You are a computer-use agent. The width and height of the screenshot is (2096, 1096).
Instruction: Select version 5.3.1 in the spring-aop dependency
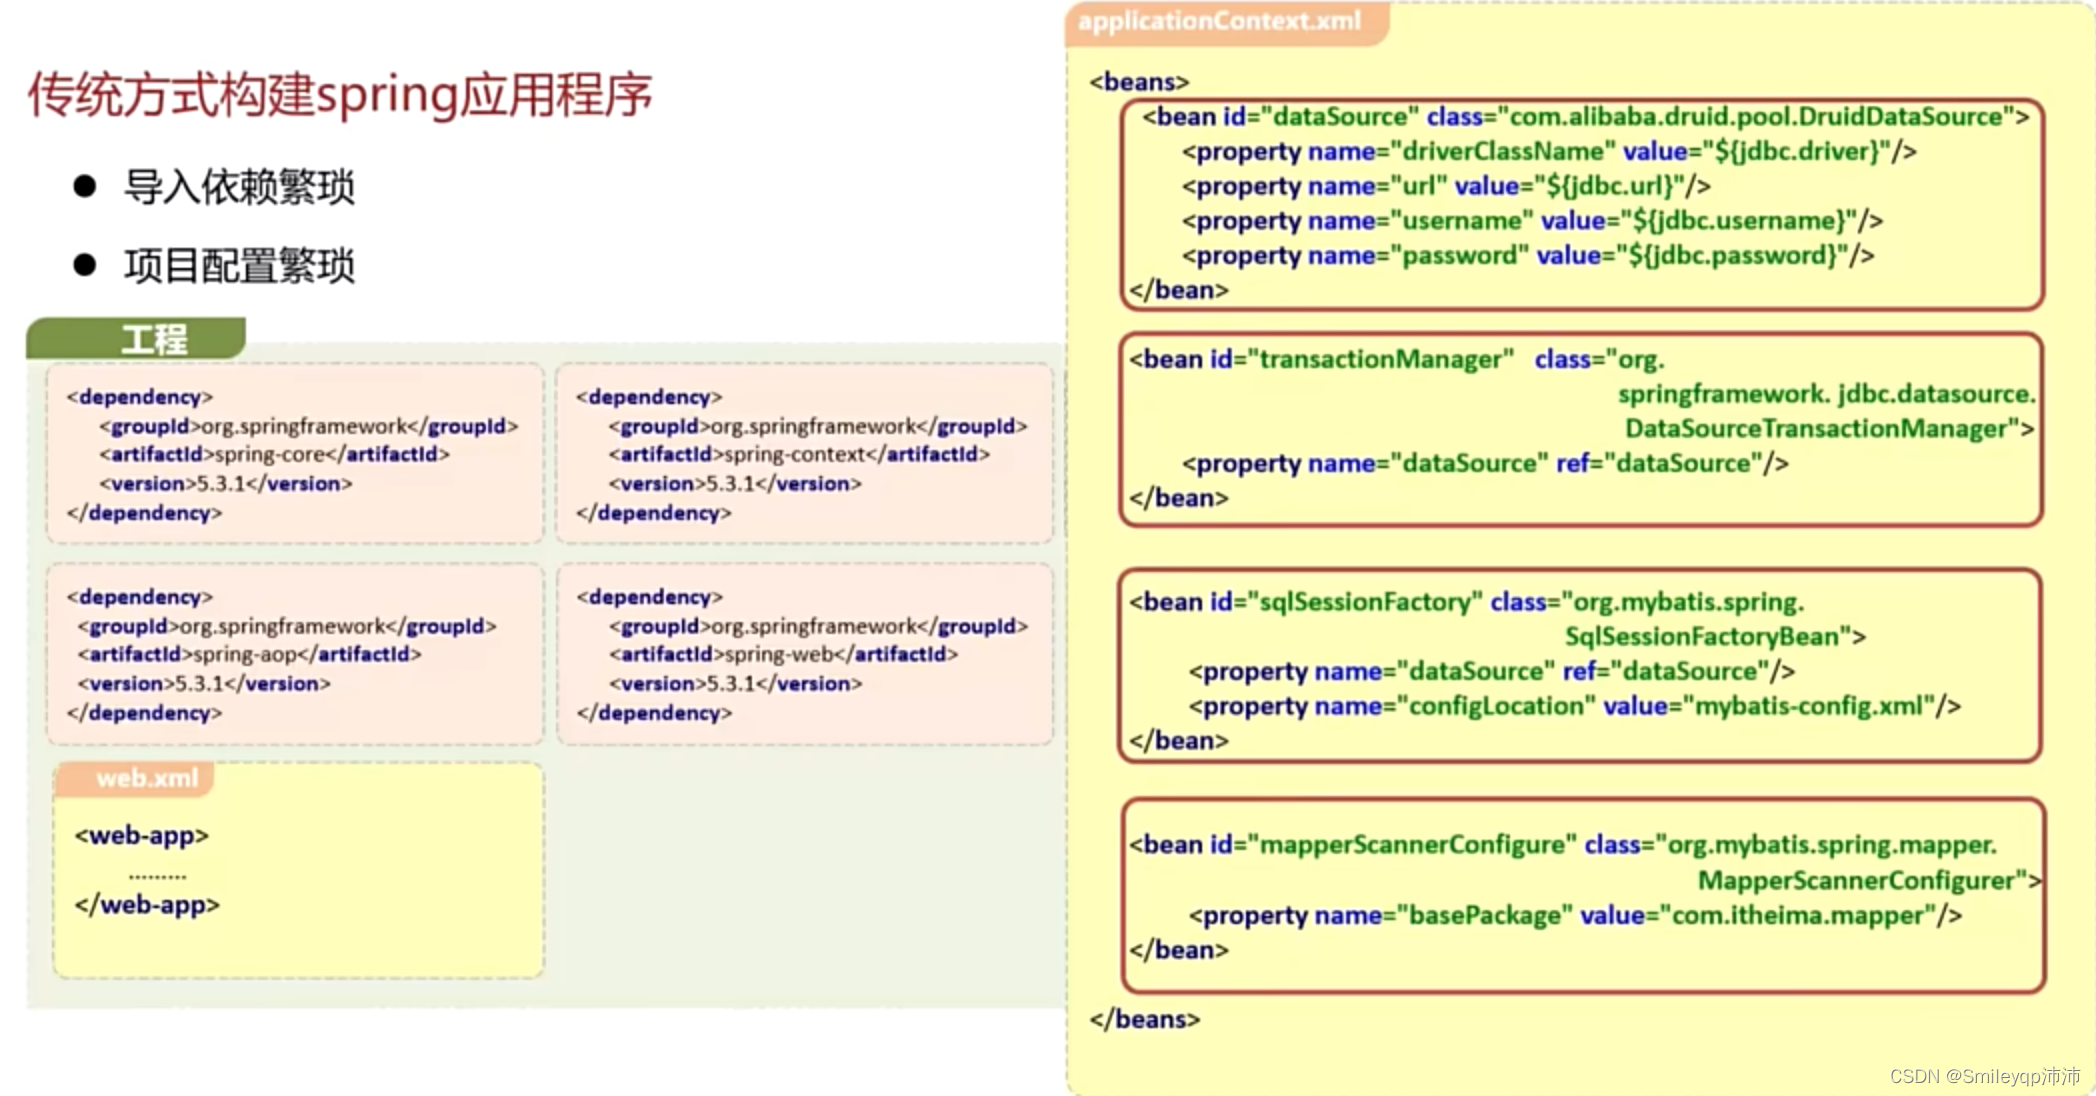coord(204,684)
